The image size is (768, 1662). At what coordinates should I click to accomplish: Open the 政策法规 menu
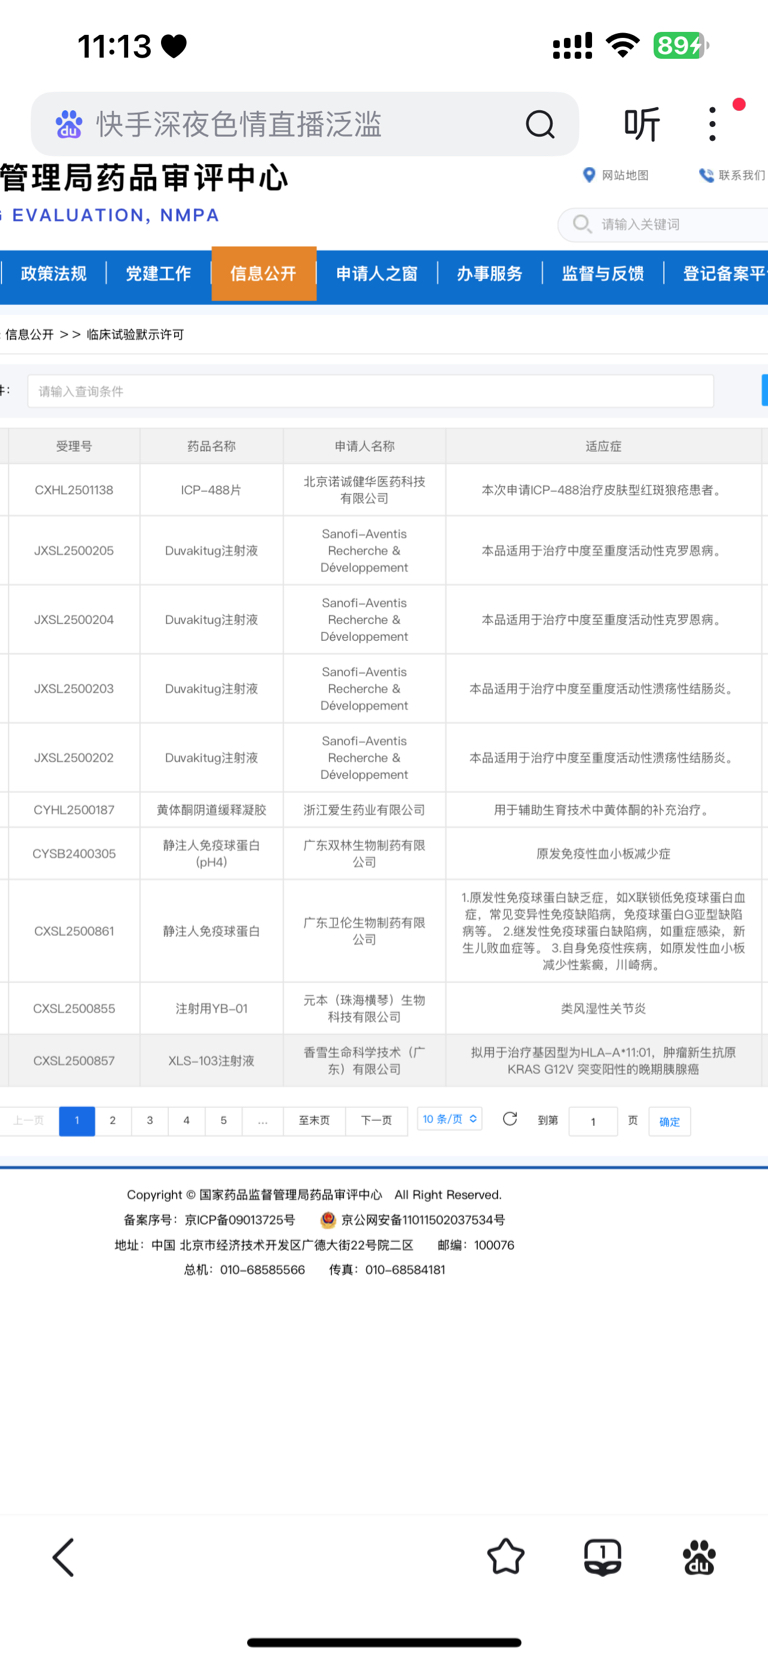pos(54,274)
